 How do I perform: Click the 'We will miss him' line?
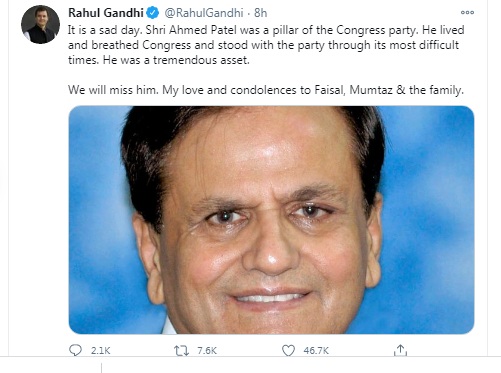[113, 90]
